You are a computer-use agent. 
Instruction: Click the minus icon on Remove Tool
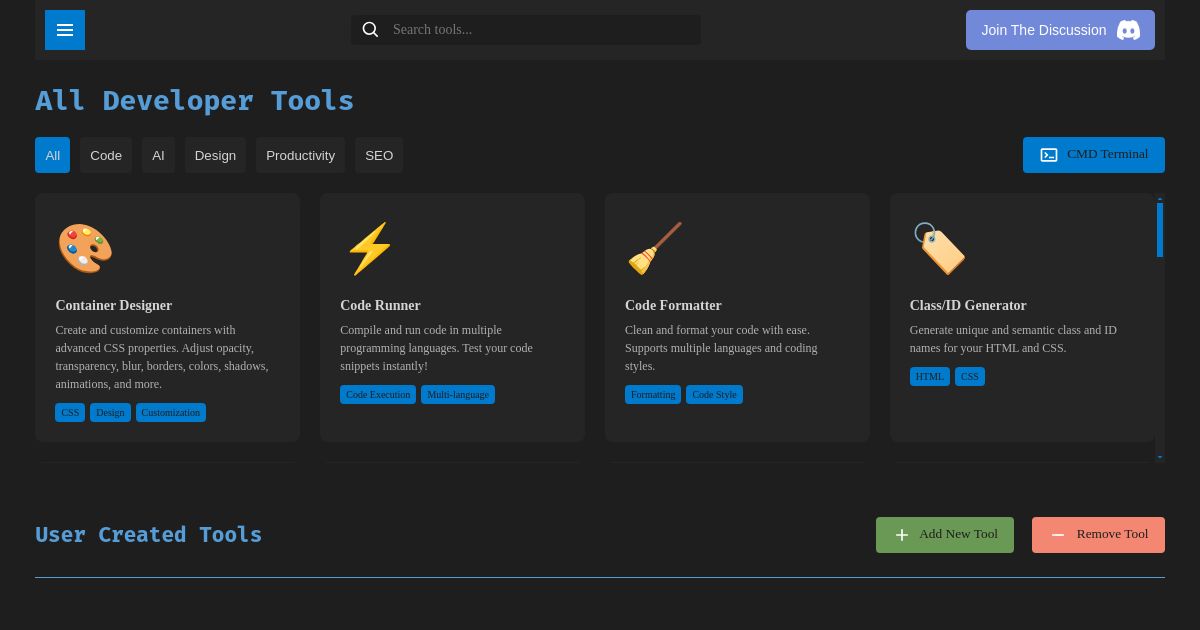click(1058, 535)
